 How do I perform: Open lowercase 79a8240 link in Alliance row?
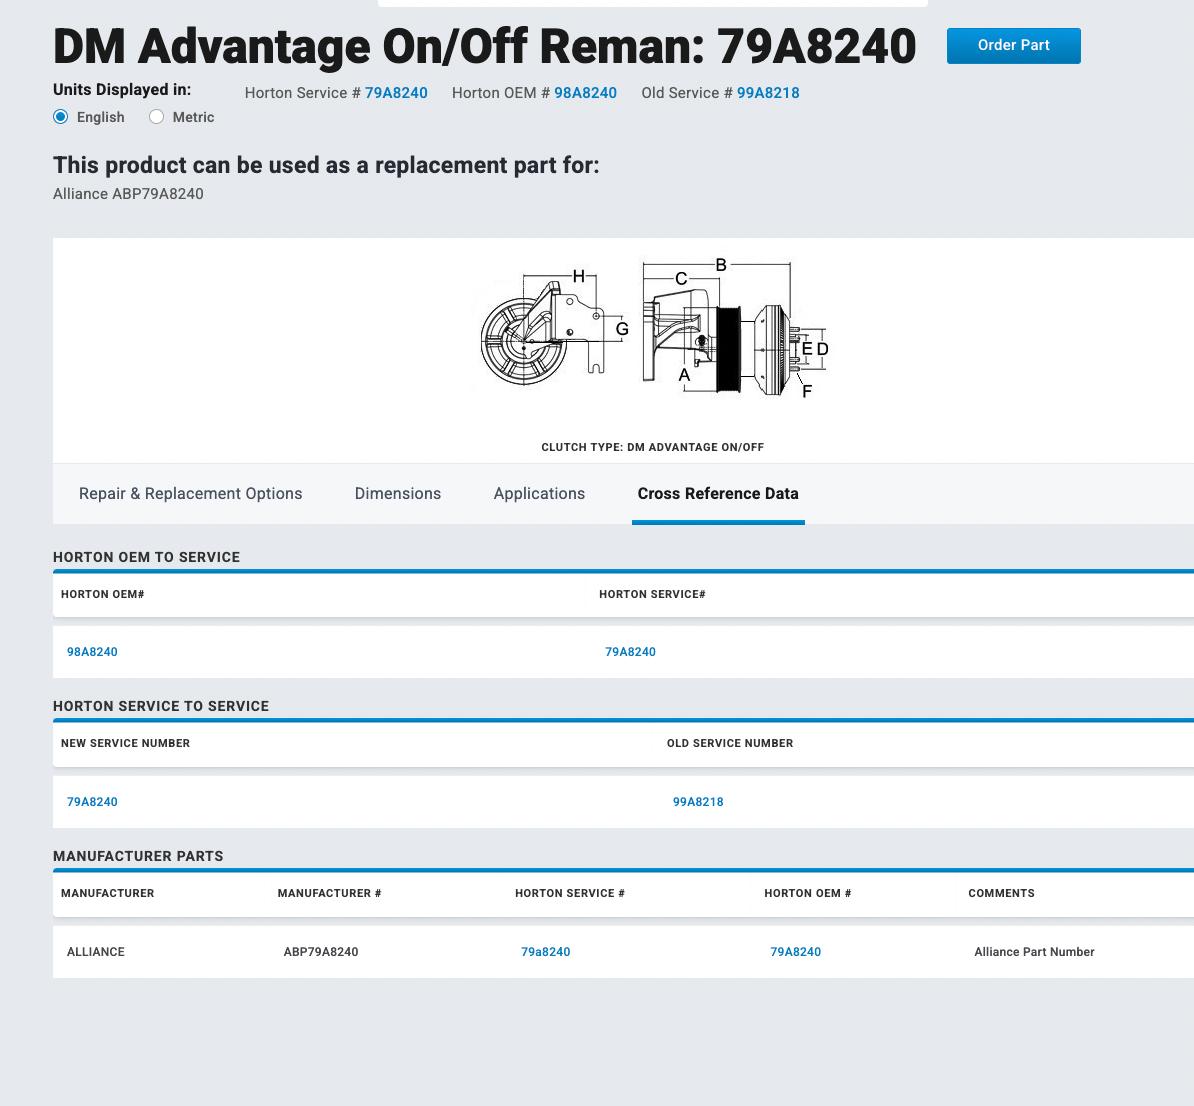click(x=545, y=952)
